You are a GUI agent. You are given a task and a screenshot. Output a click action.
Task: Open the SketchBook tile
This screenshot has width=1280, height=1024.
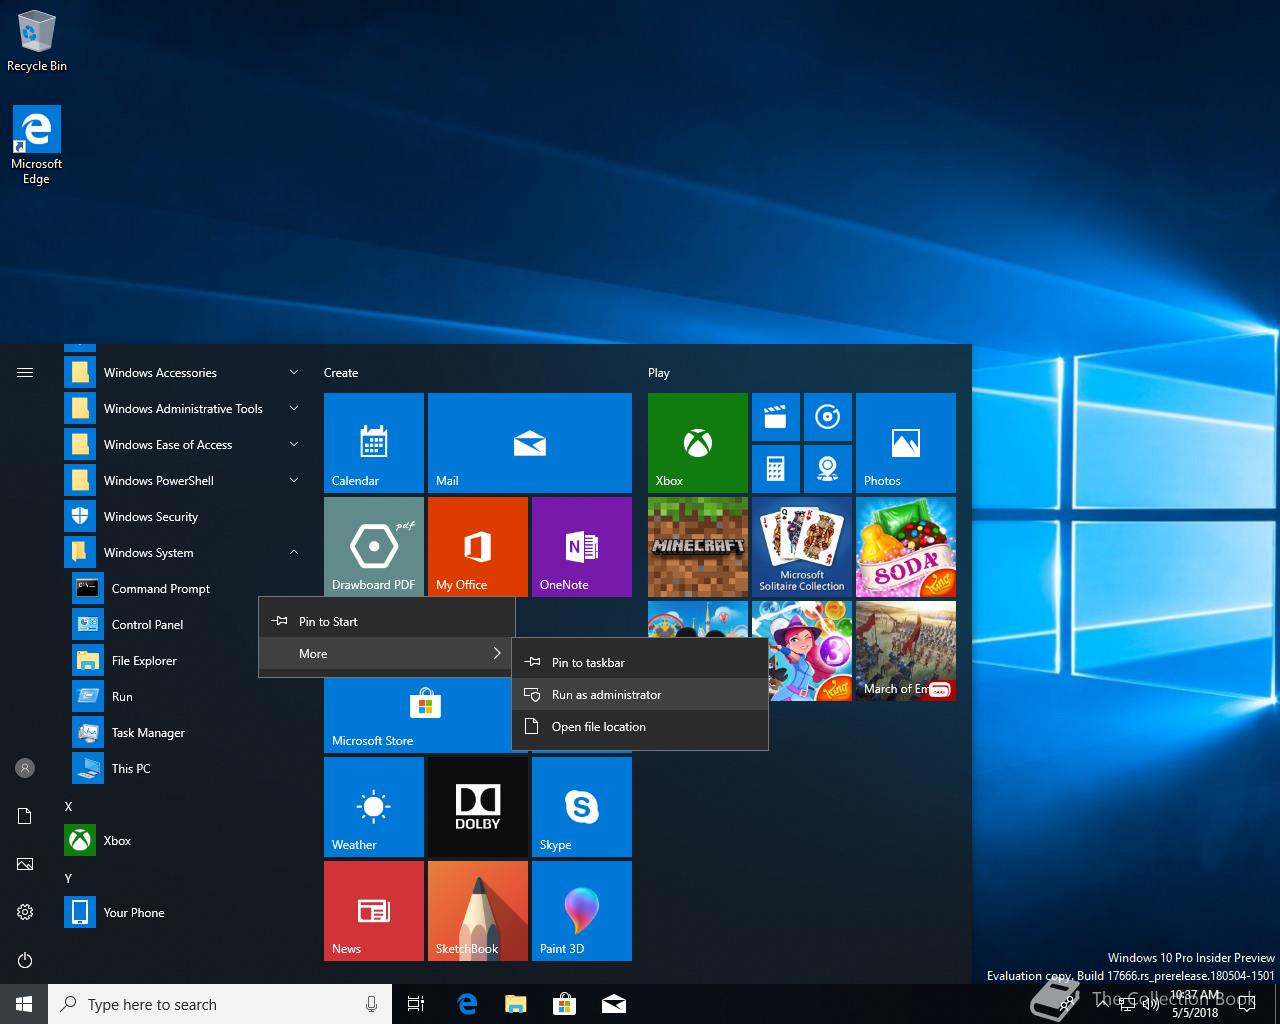pos(478,911)
